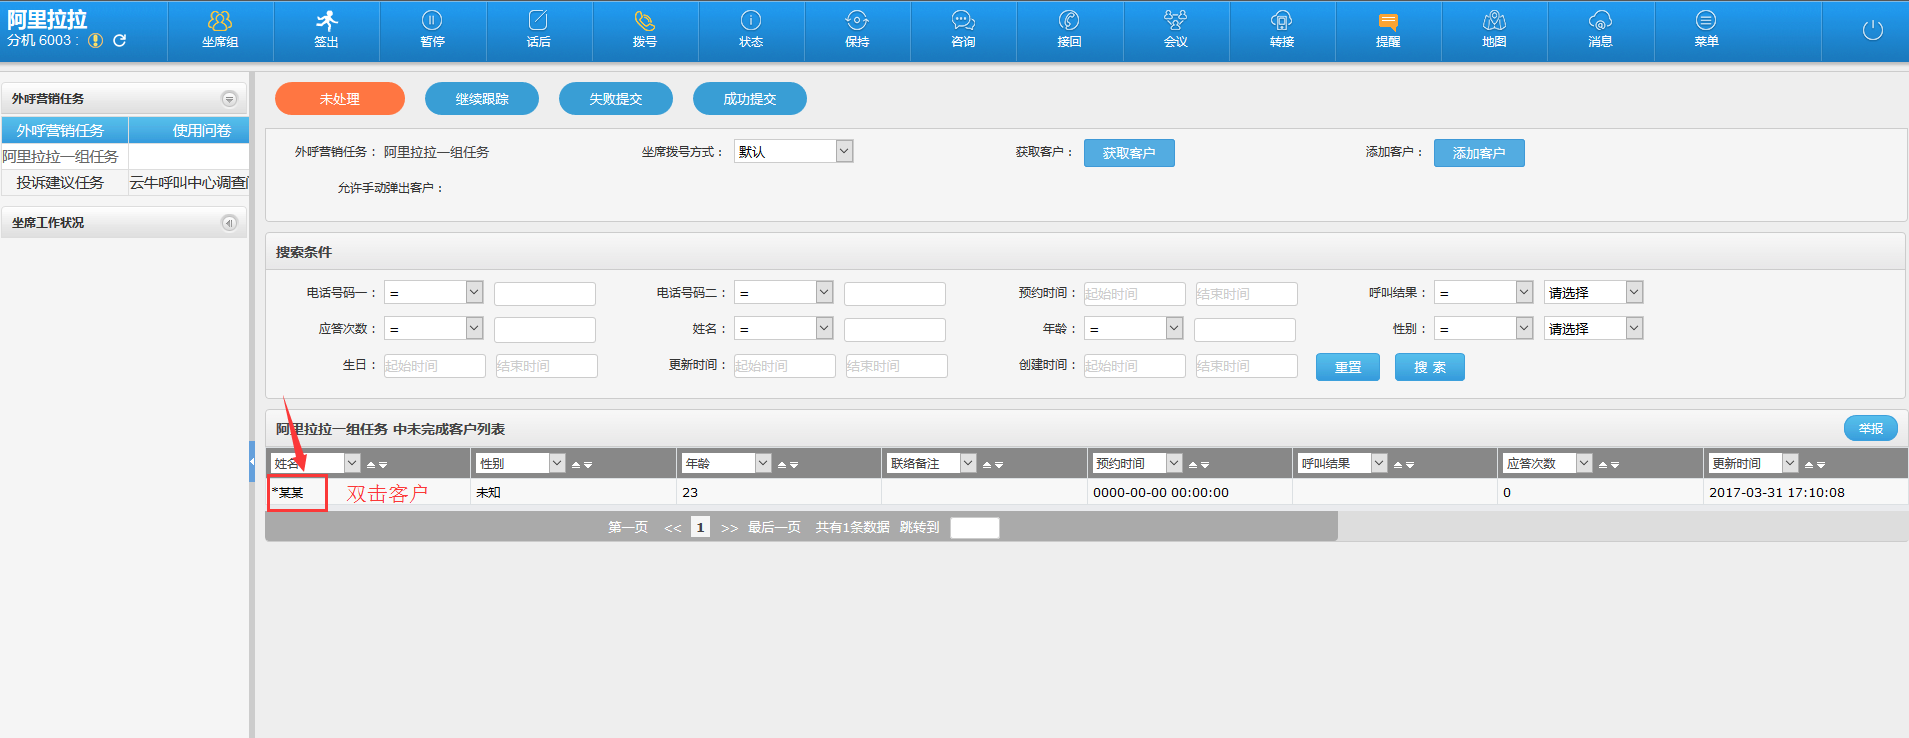This screenshot has height=738, width=1909.
Task: Click the 暂停 pause icon
Action: click(432, 29)
